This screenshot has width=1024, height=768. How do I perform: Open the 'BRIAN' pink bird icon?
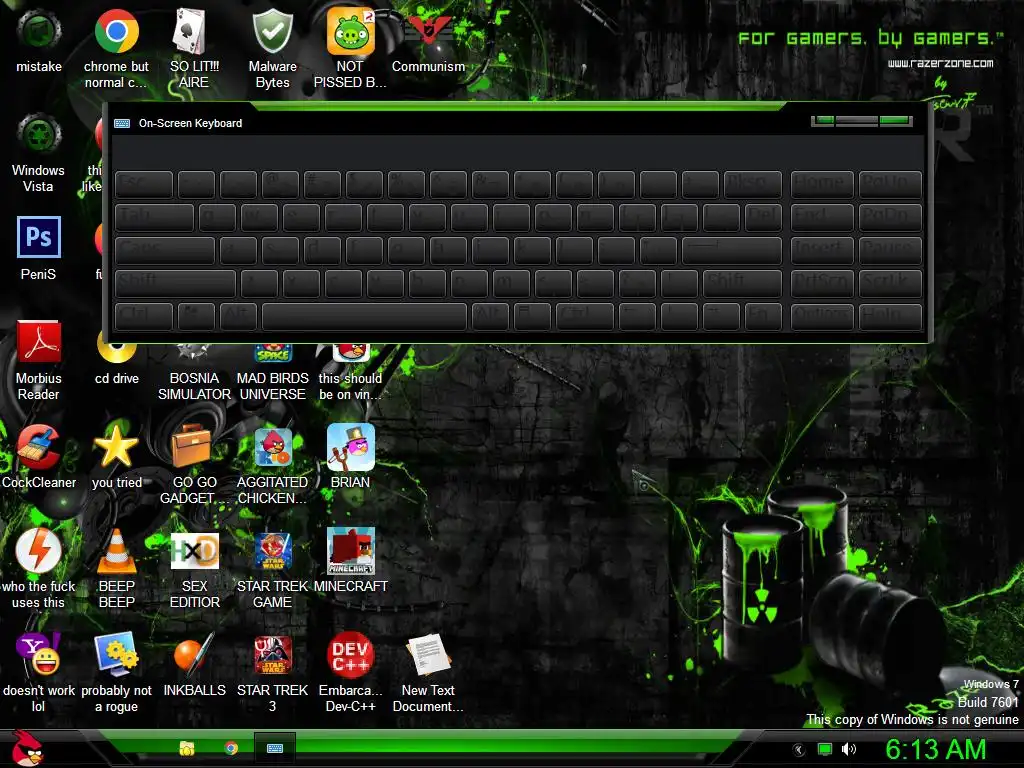[350, 457]
